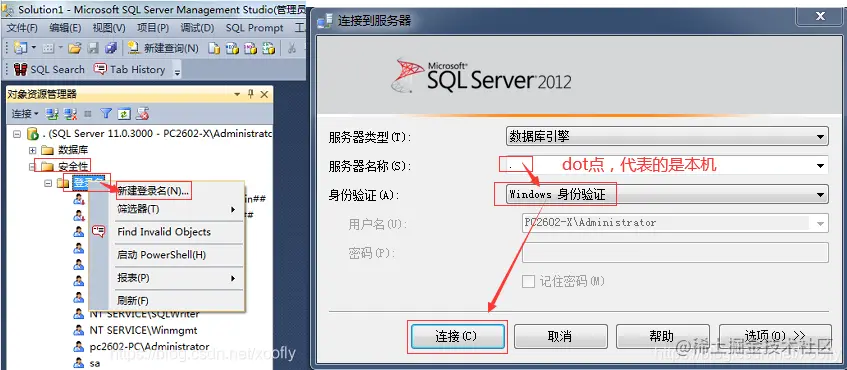
Task: Open the 服务器名称 dropdown arrow
Action: pyautogui.click(x=821, y=166)
